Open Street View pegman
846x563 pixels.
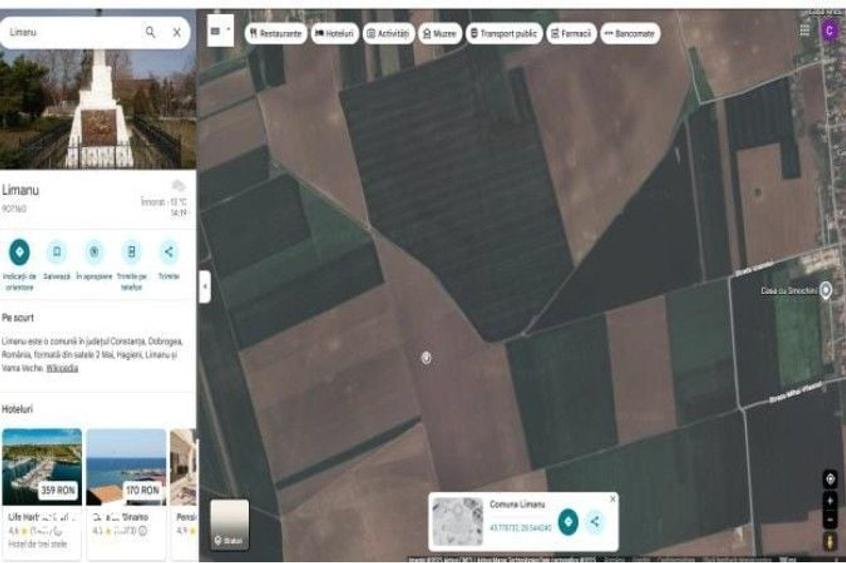point(830,541)
